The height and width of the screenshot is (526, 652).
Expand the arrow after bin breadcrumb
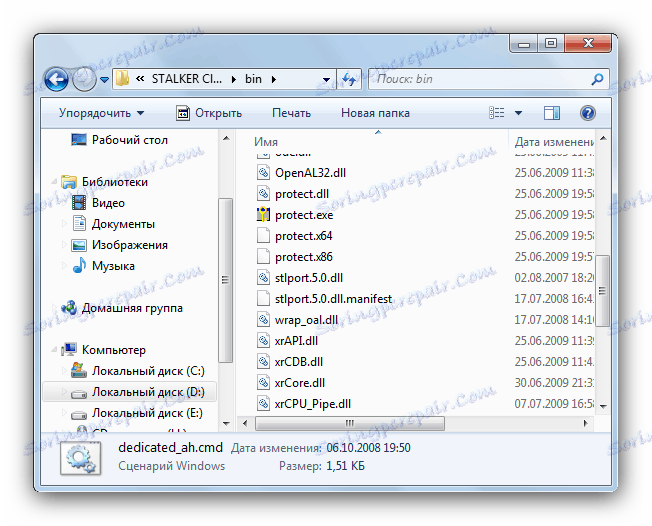(274, 79)
